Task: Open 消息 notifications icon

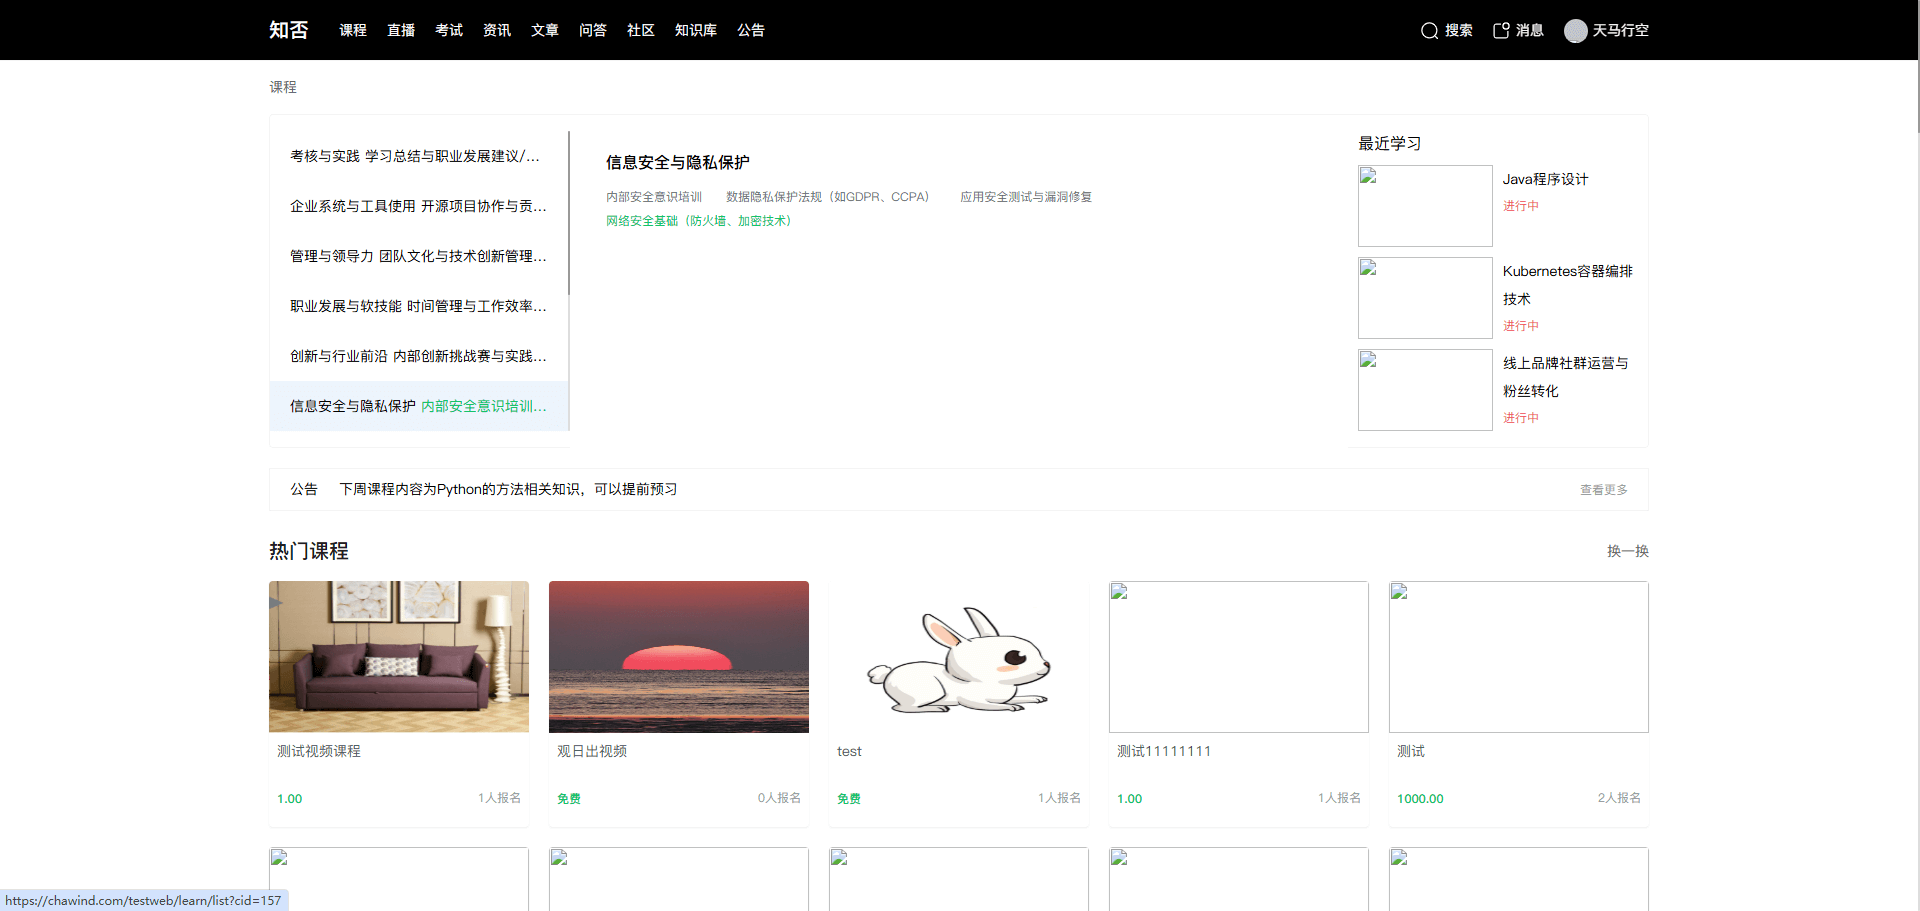Action: (x=1516, y=30)
